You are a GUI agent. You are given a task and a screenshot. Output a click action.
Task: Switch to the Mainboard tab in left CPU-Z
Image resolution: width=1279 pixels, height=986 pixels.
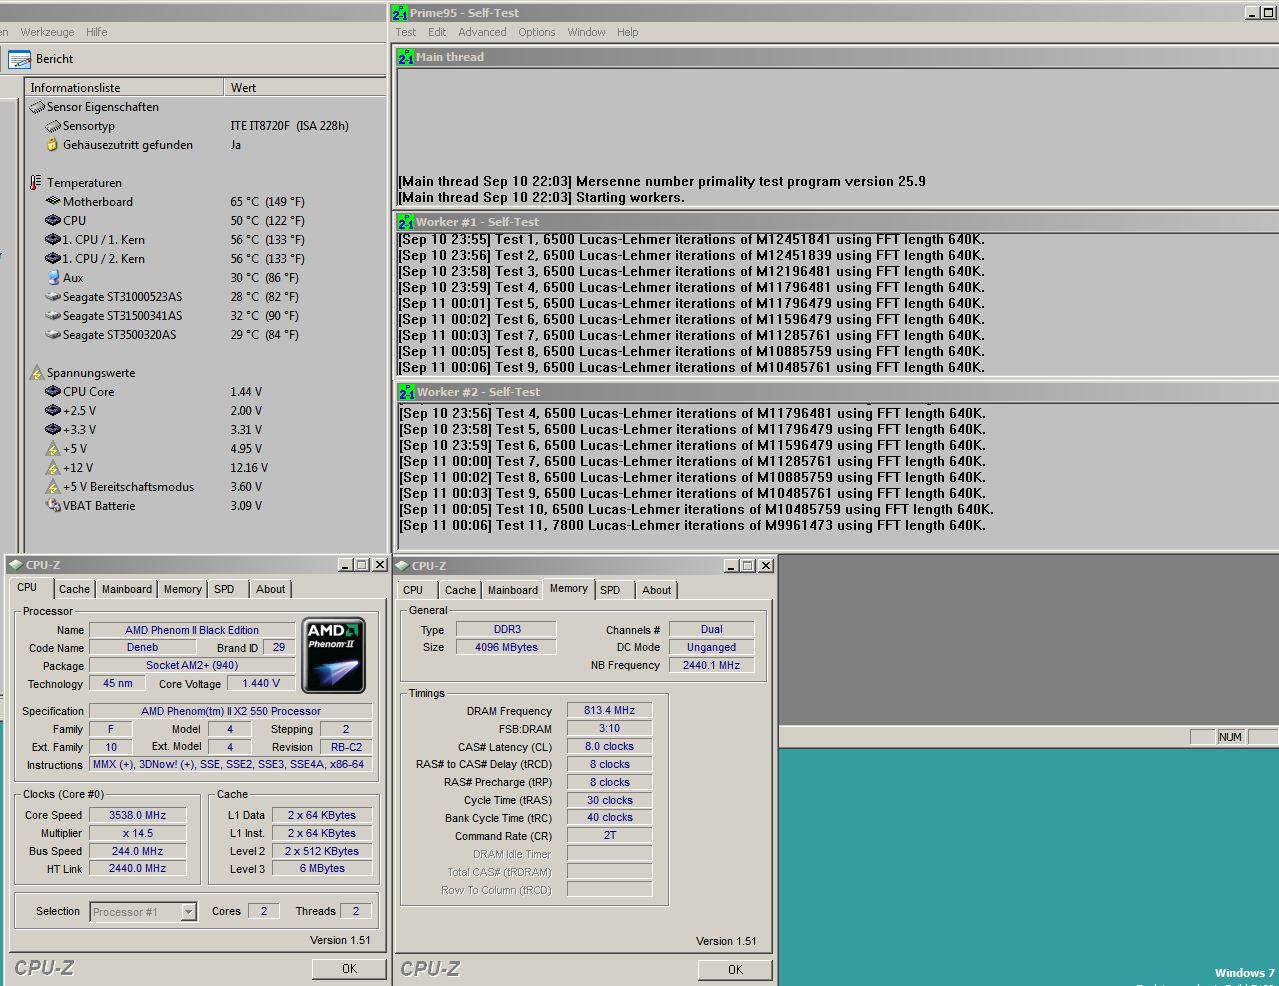(x=127, y=590)
